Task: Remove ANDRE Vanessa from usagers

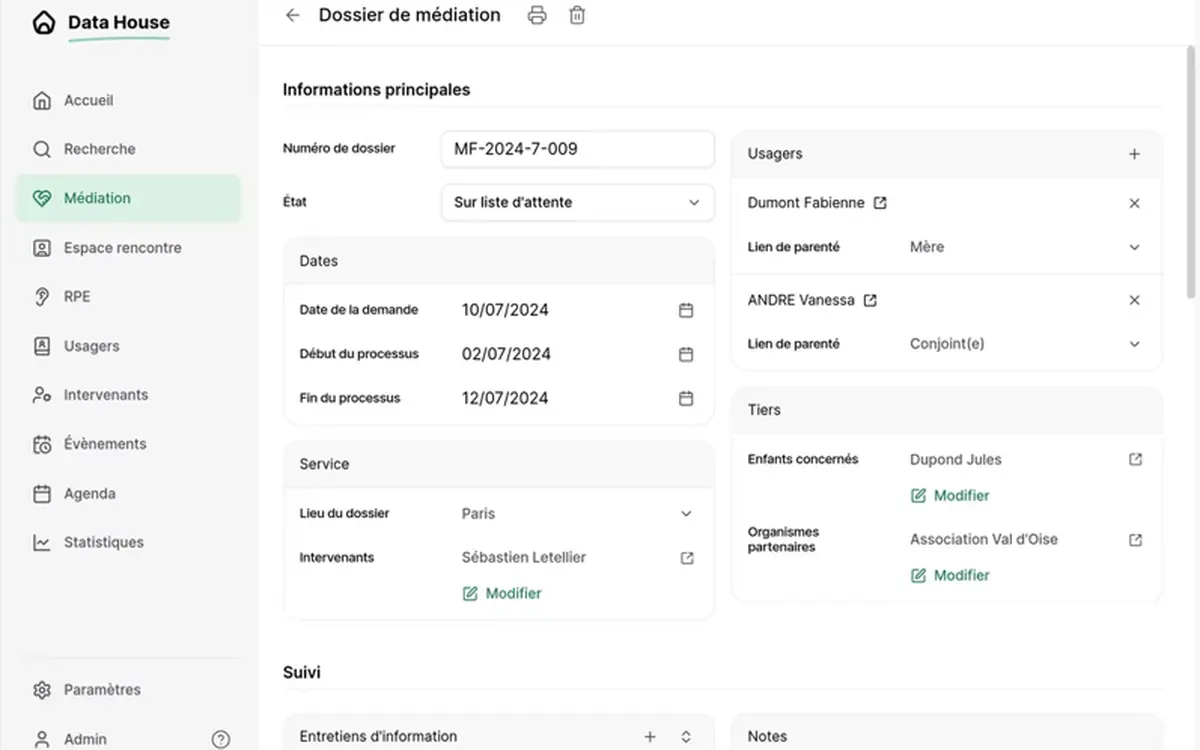Action: click(x=1134, y=300)
